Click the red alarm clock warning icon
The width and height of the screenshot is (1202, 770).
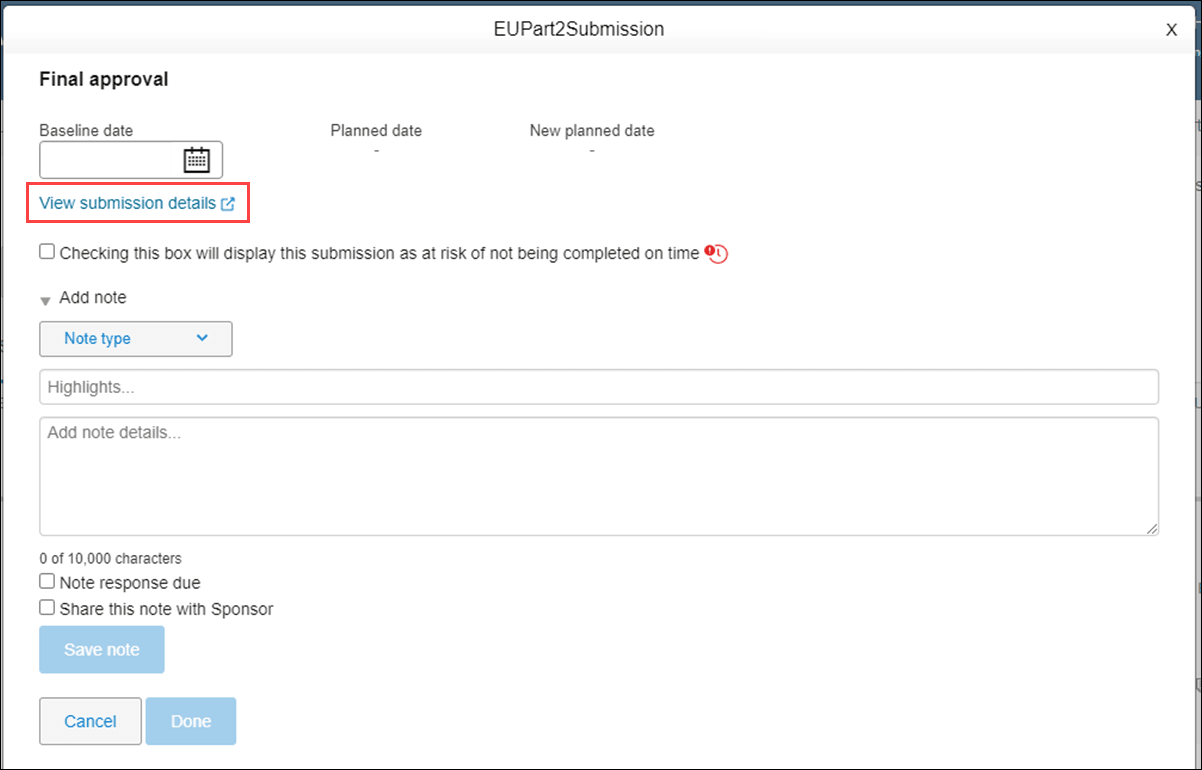[716, 254]
